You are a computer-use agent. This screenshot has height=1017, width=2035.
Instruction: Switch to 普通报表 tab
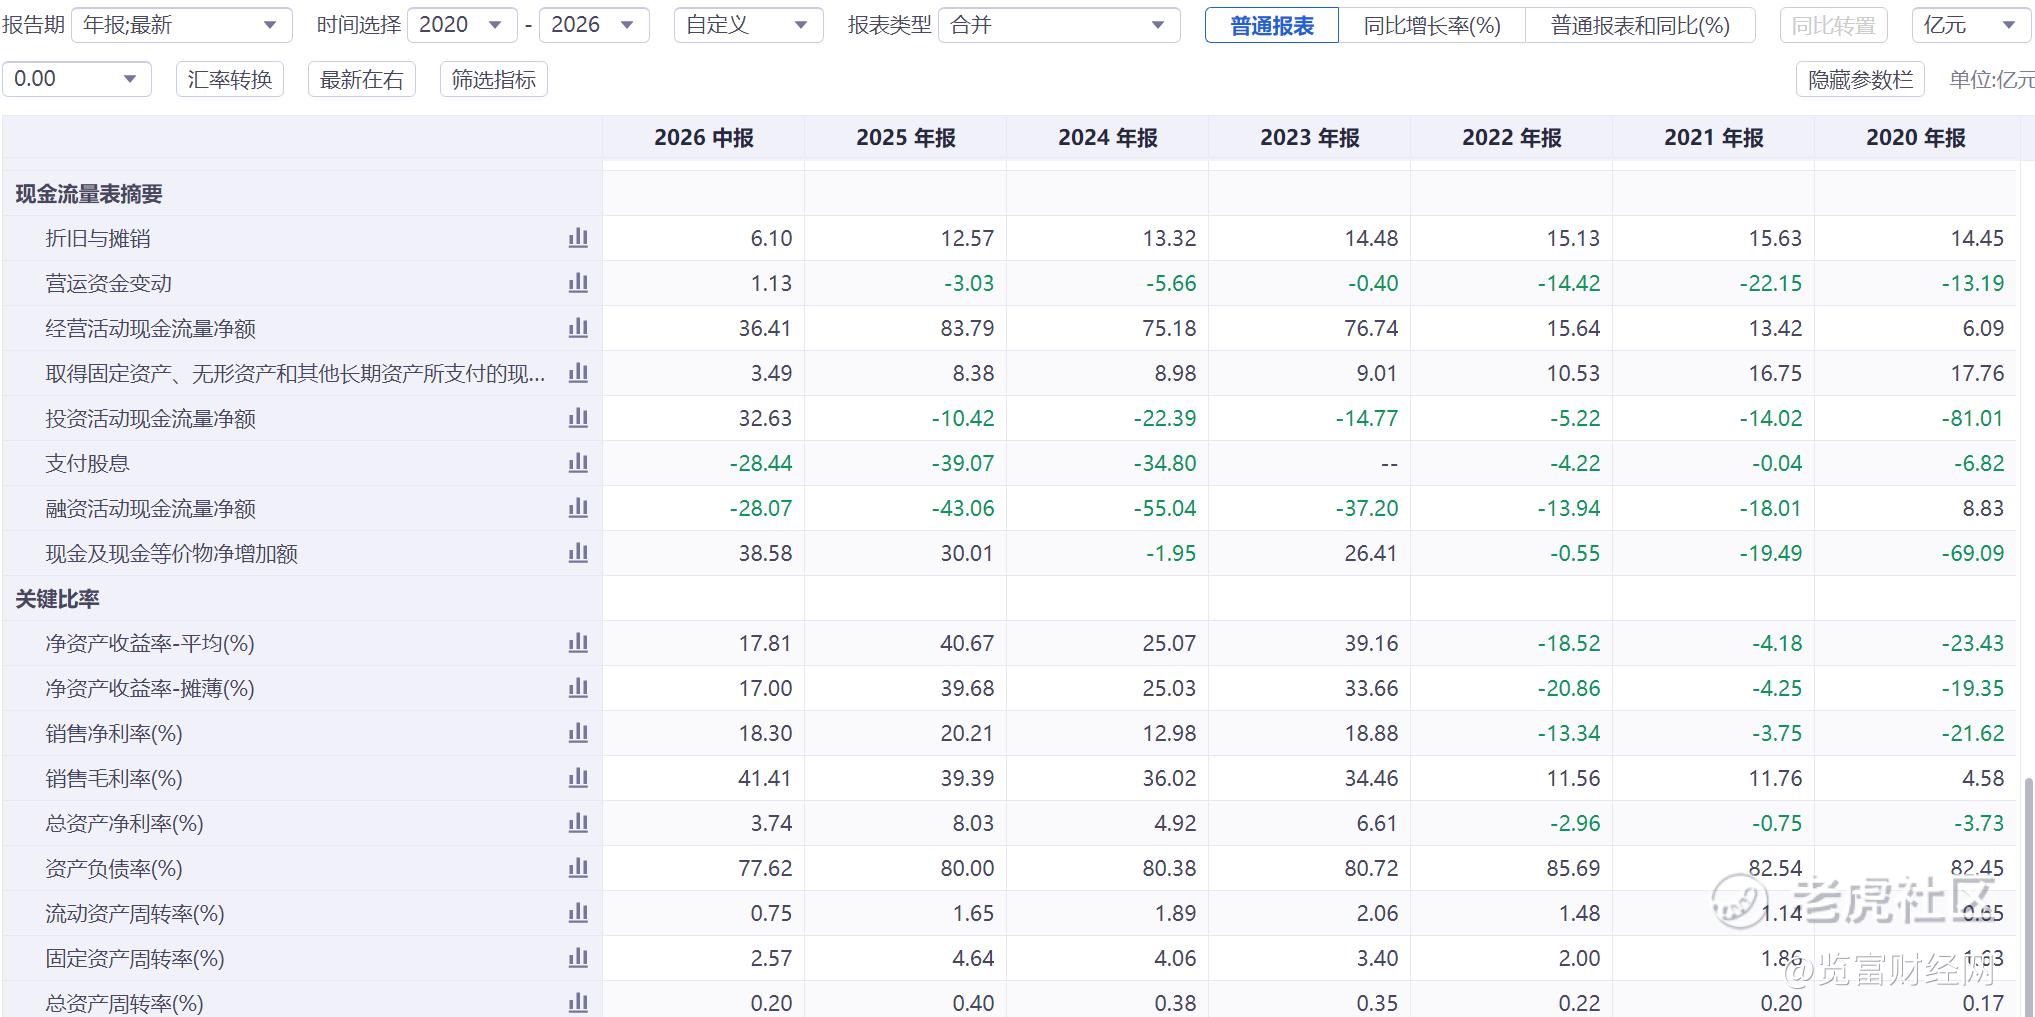point(1272,25)
